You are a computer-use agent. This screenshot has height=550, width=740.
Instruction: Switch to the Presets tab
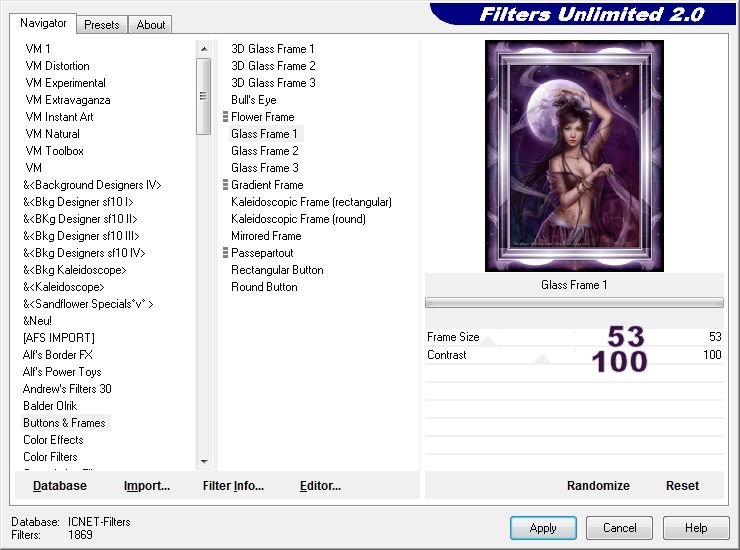pos(101,25)
